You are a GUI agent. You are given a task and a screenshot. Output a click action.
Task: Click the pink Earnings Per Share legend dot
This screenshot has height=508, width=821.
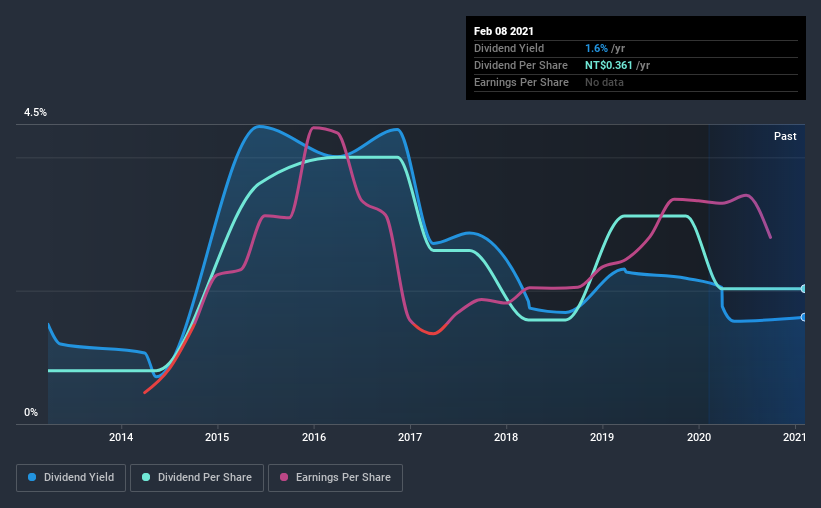(x=284, y=477)
